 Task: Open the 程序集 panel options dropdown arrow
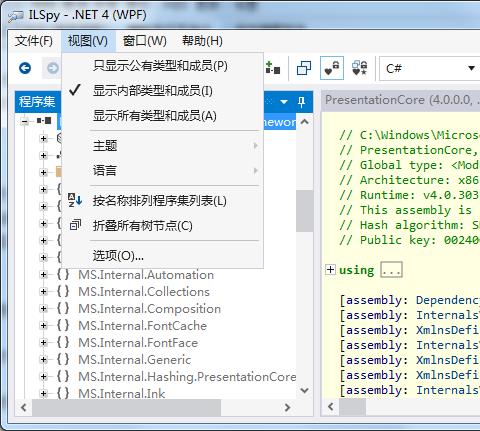click(284, 101)
